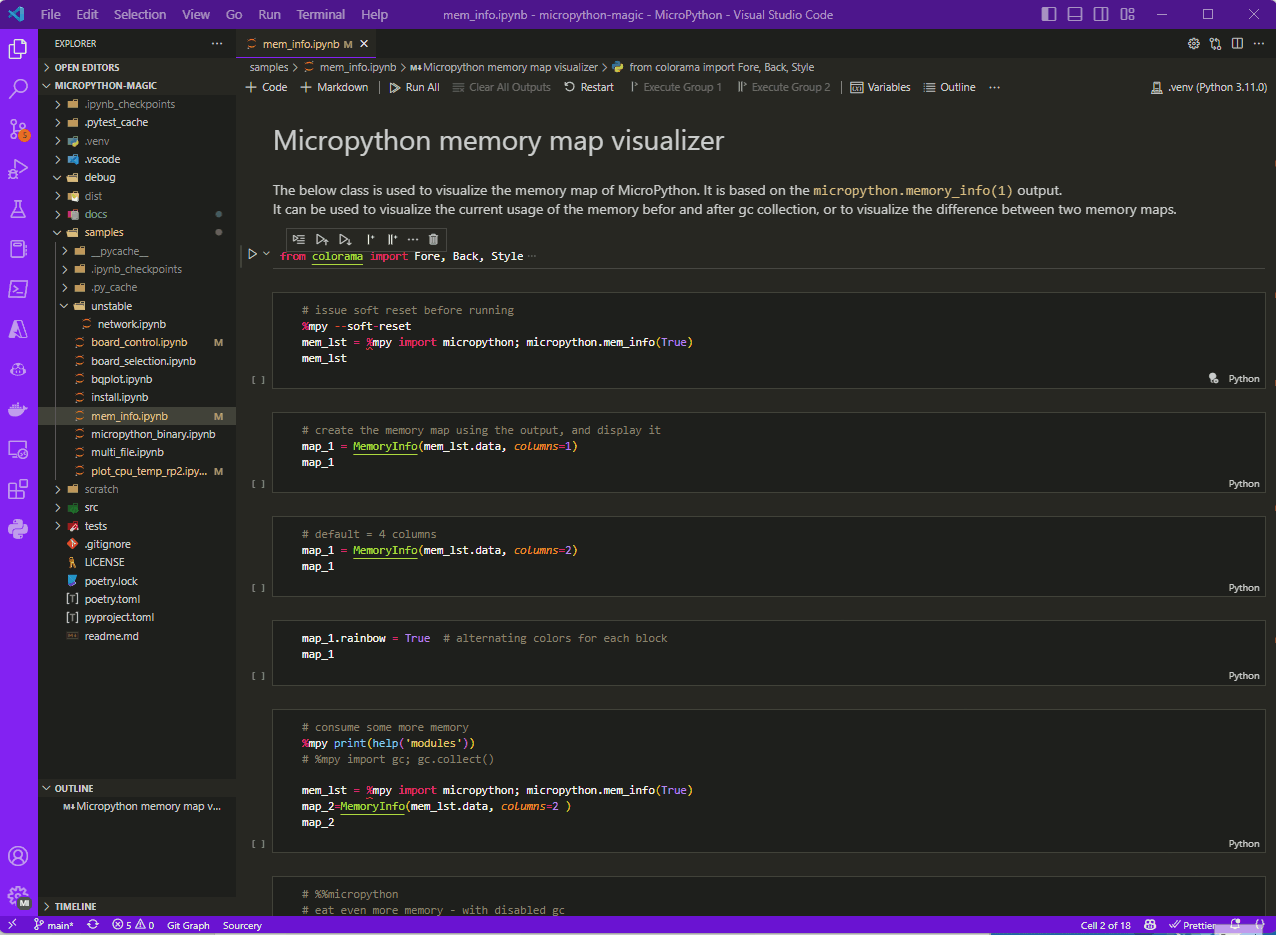Screen dimensions: 1276x935
Task: Open notebook toolbar overflow ellipsis after Outline
Action: [x=994, y=87]
